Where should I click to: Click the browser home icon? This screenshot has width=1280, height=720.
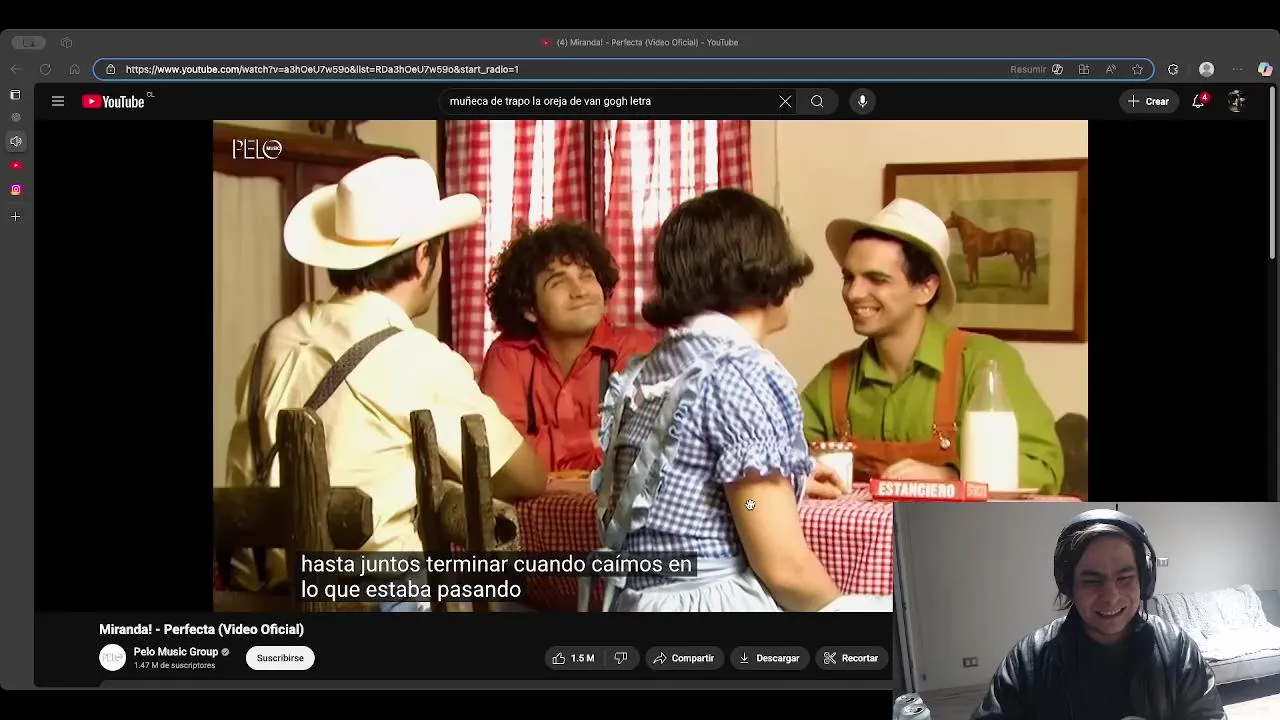click(x=74, y=69)
